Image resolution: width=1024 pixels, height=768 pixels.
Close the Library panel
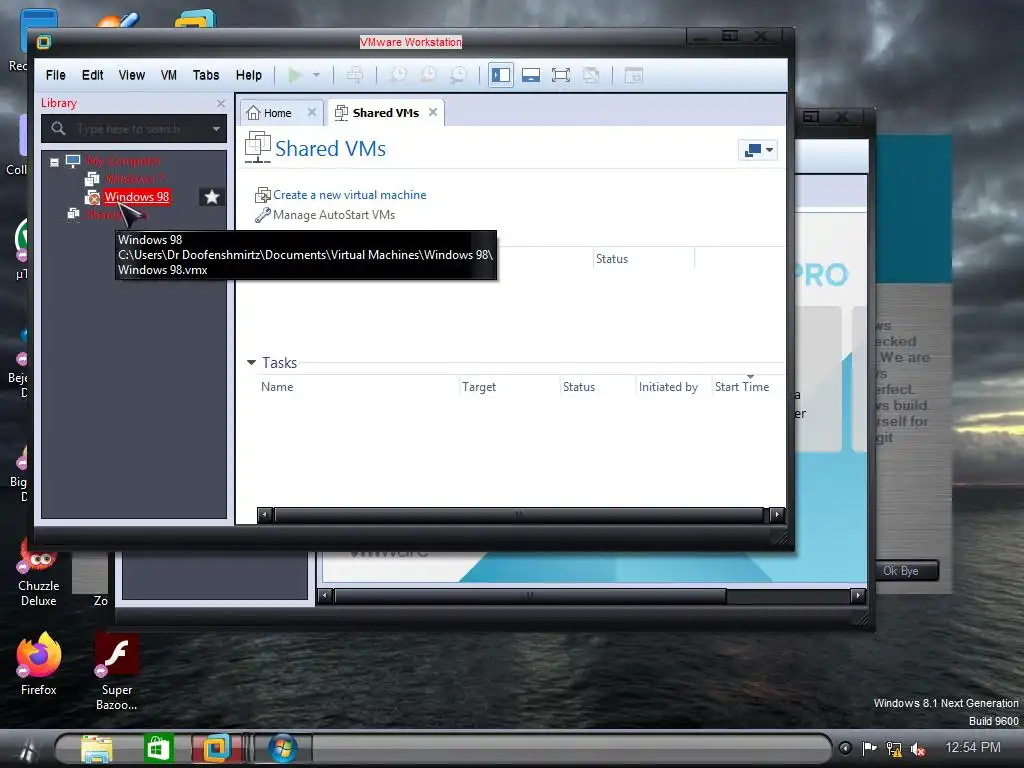221,104
